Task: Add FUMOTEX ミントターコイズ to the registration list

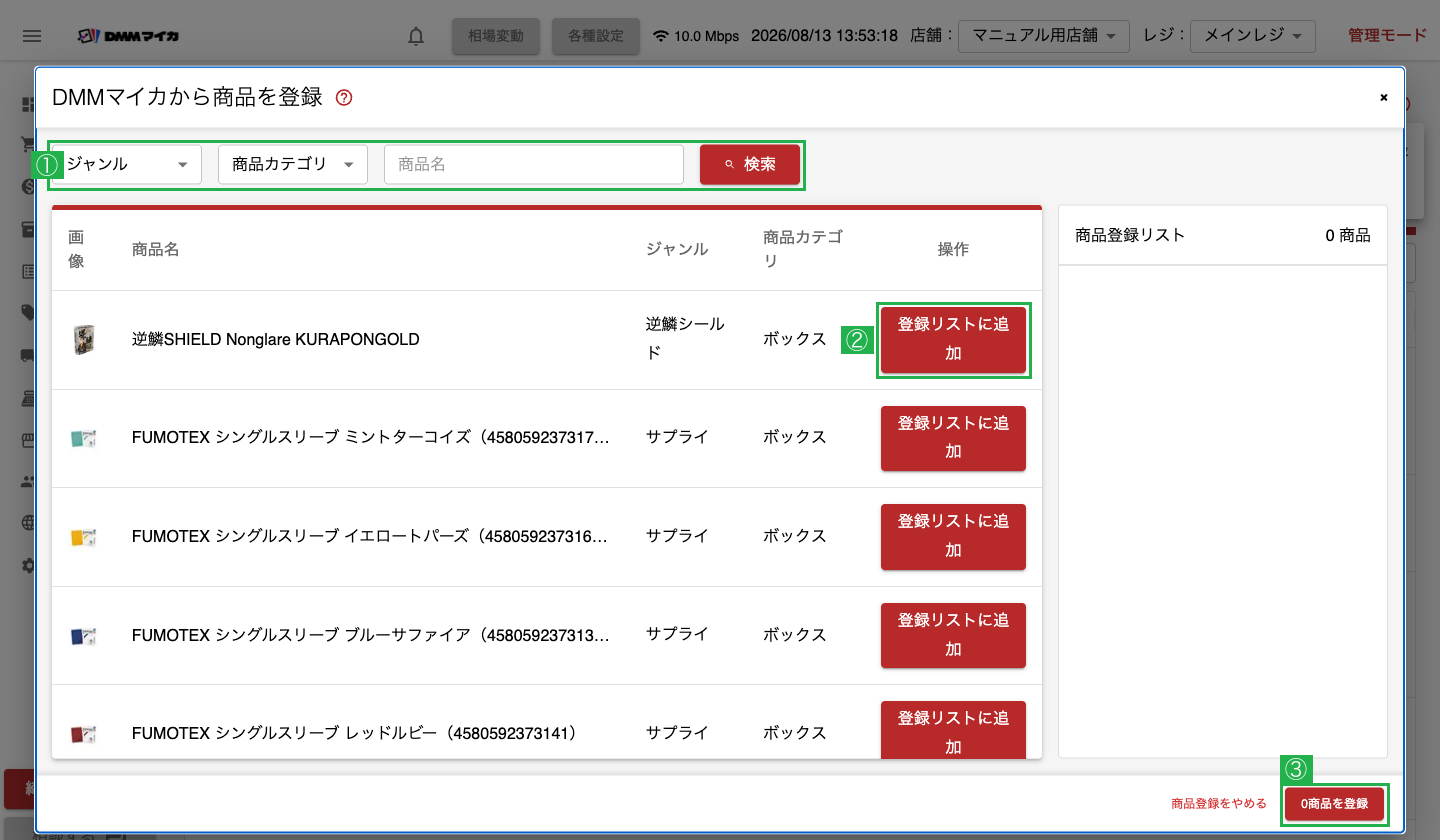Action: click(953, 438)
